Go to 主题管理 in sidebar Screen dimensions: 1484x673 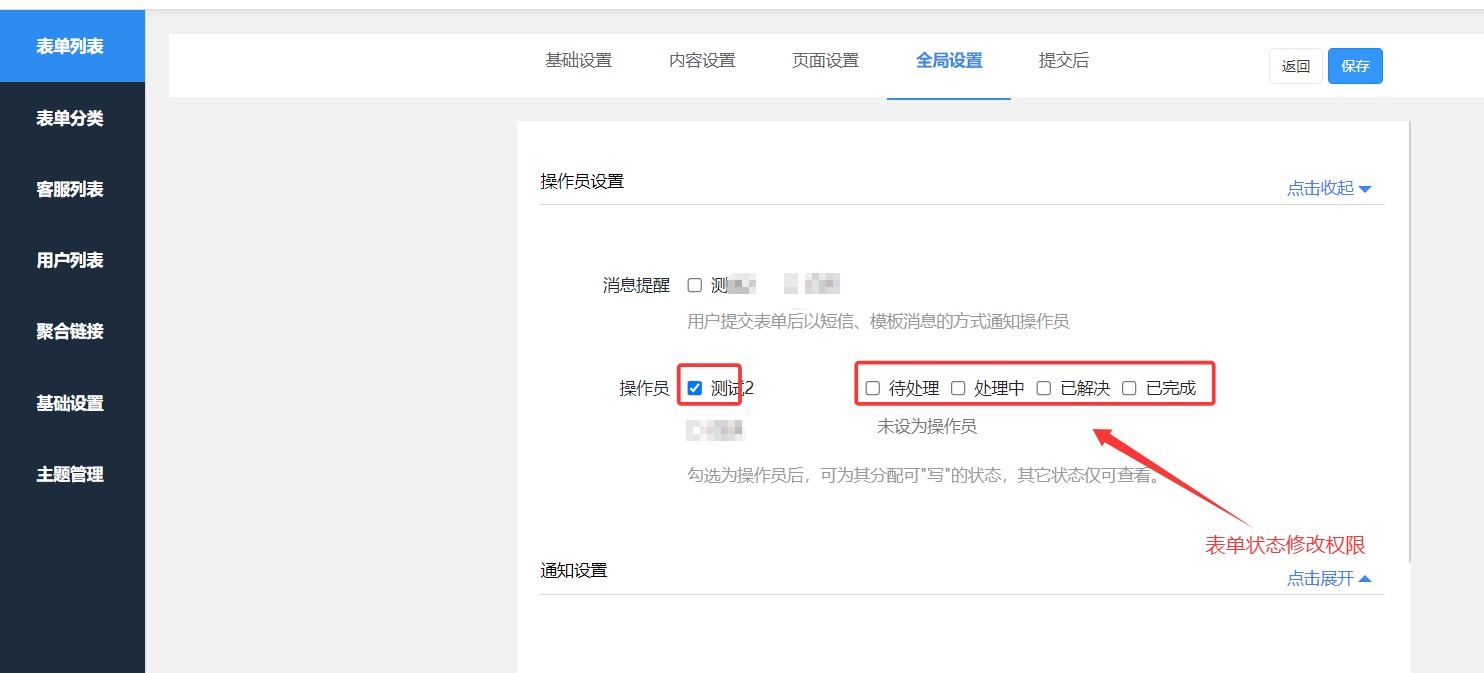(70, 474)
